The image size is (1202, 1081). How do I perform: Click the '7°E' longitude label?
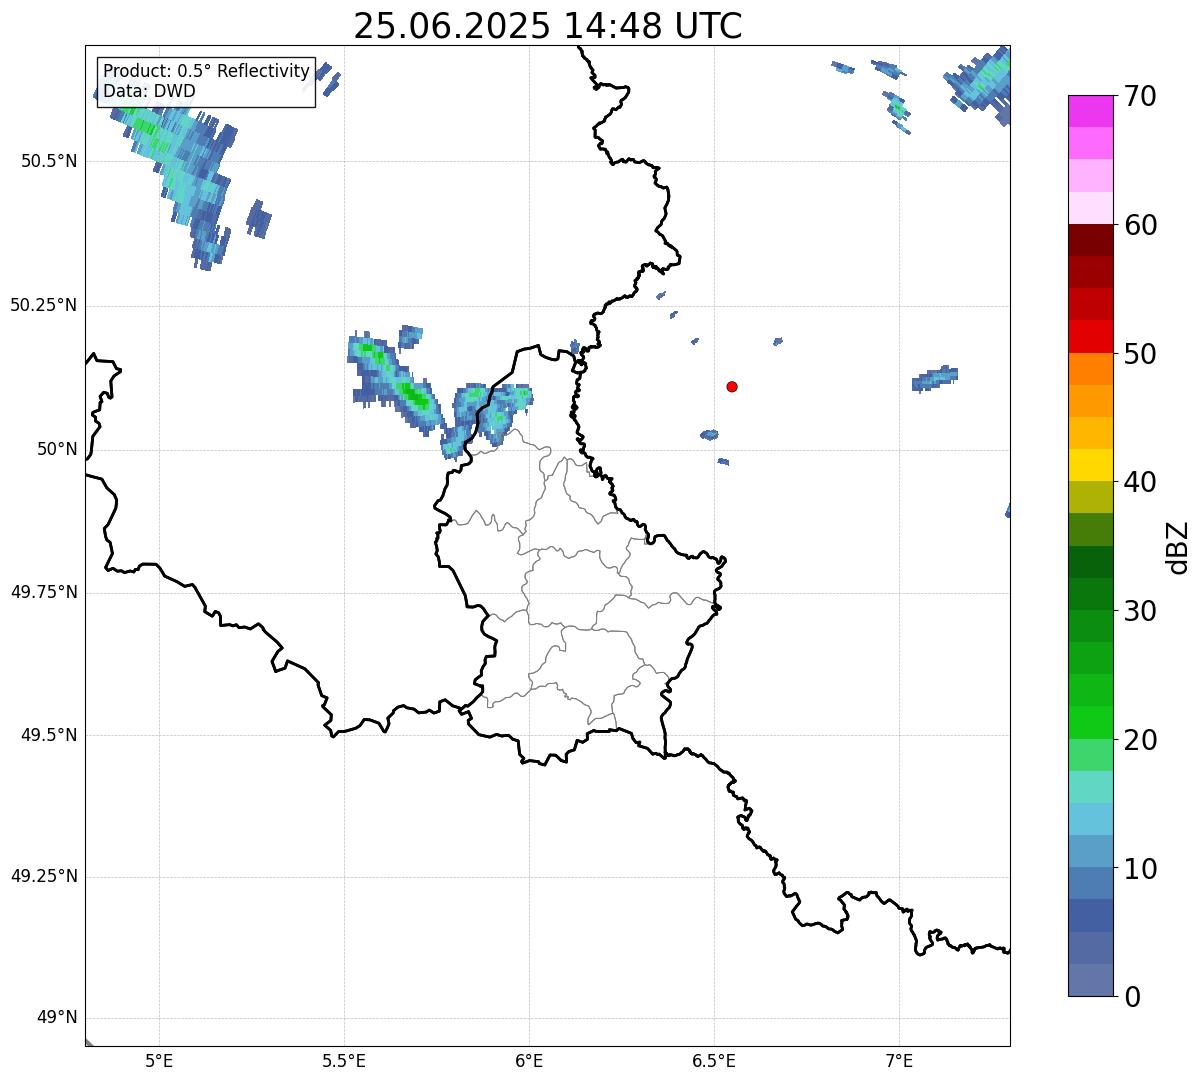click(x=899, y=1060)
